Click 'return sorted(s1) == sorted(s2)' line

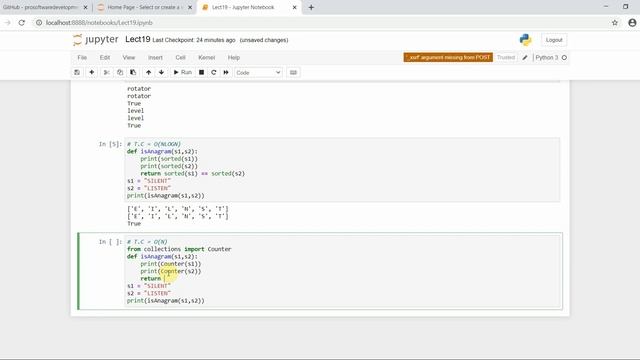(x=193, y=173)
